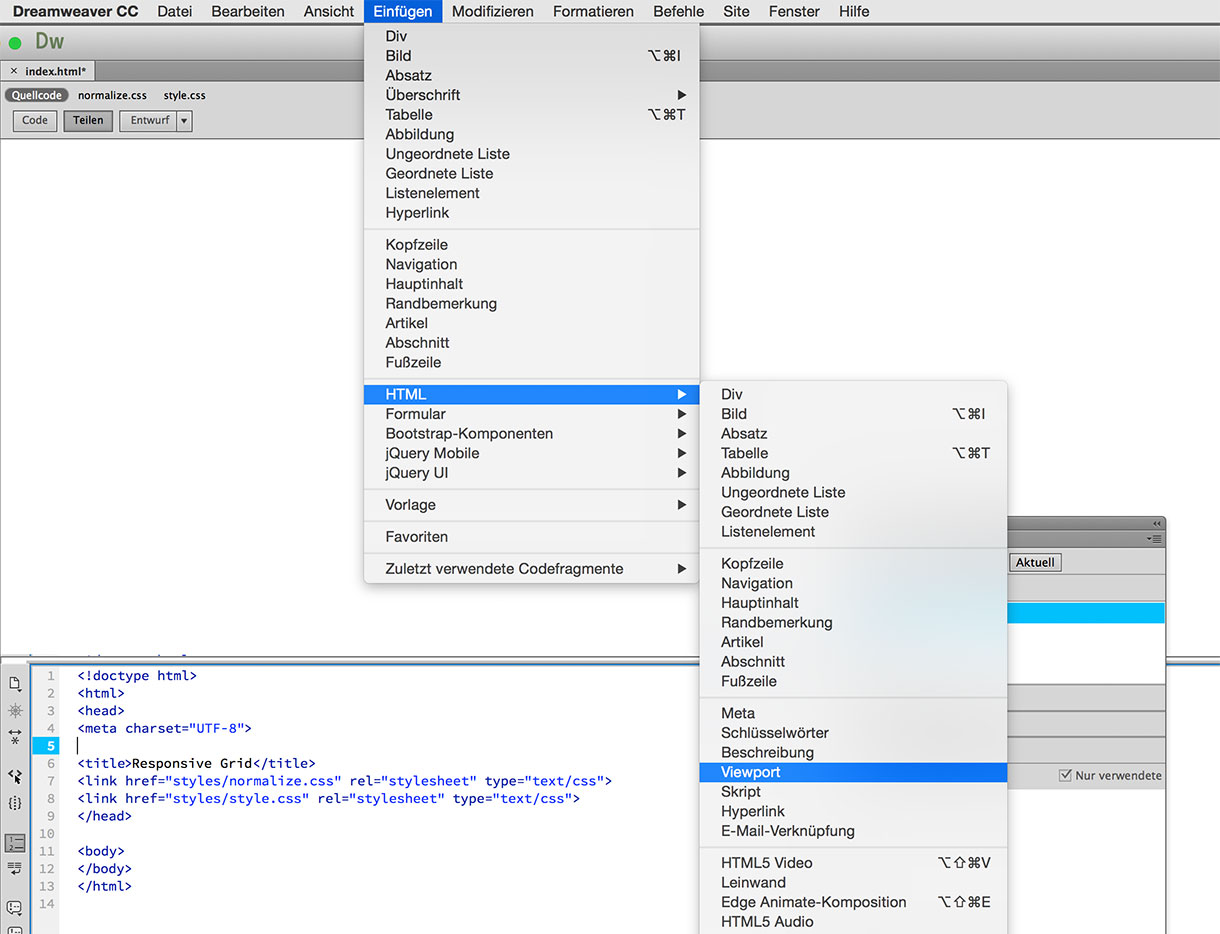Choose Abbildung in the main Einfügen menu
The height and width of the screenshot is (934, 1220).
[531, 134]
